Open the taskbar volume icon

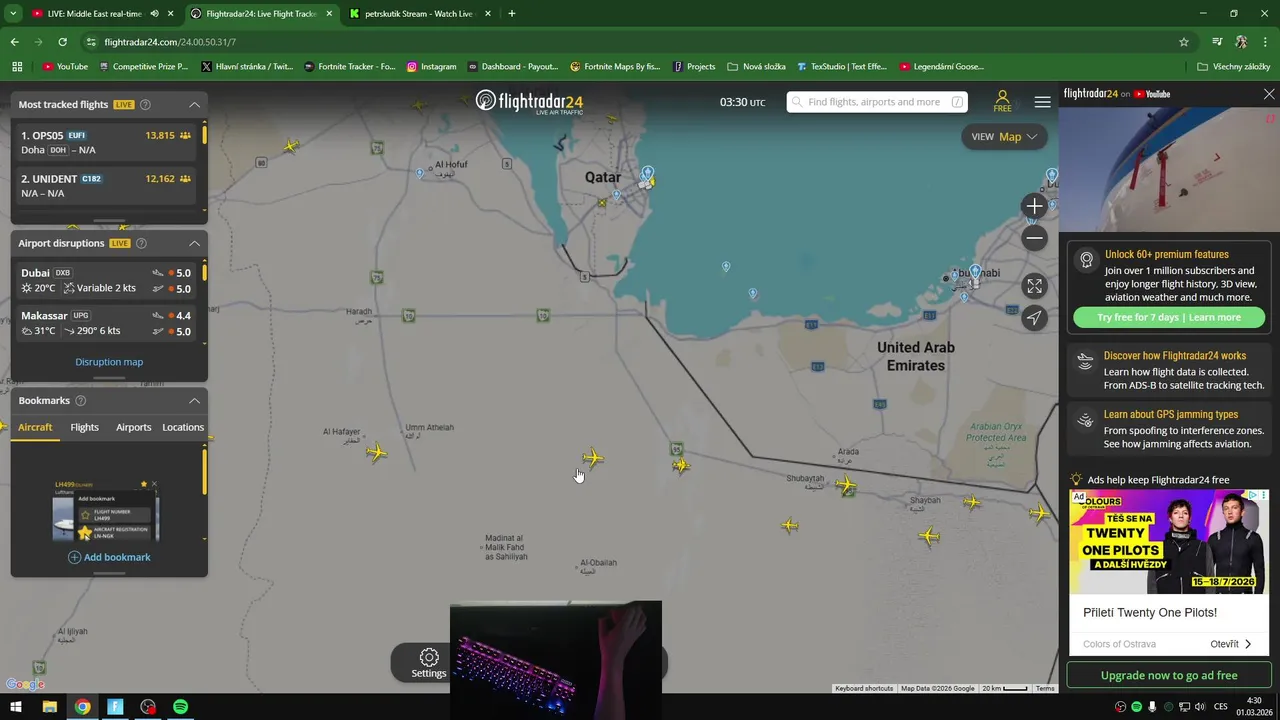click(1200, 707)
